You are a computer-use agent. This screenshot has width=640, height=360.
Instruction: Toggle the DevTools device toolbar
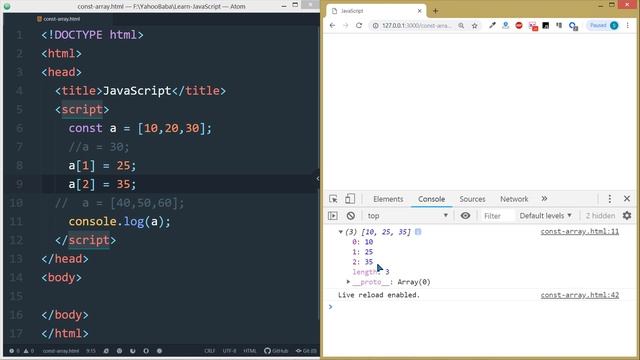click(350, 199)
